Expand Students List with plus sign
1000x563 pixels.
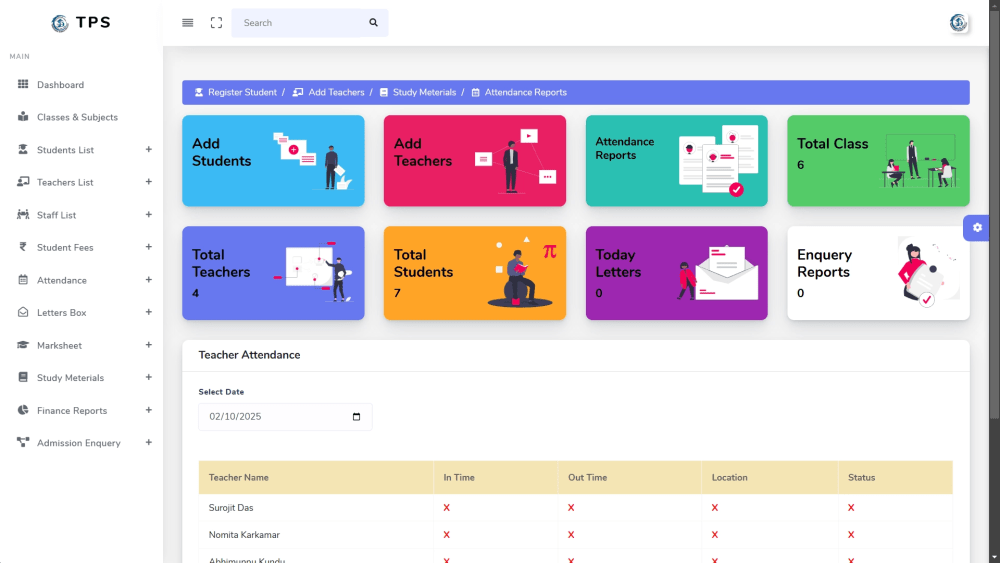click(x=149, y=149)
